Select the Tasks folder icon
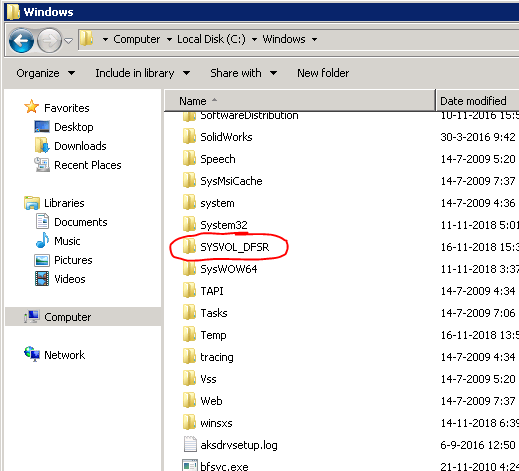 pyautogui.click(x=189, y=313)
